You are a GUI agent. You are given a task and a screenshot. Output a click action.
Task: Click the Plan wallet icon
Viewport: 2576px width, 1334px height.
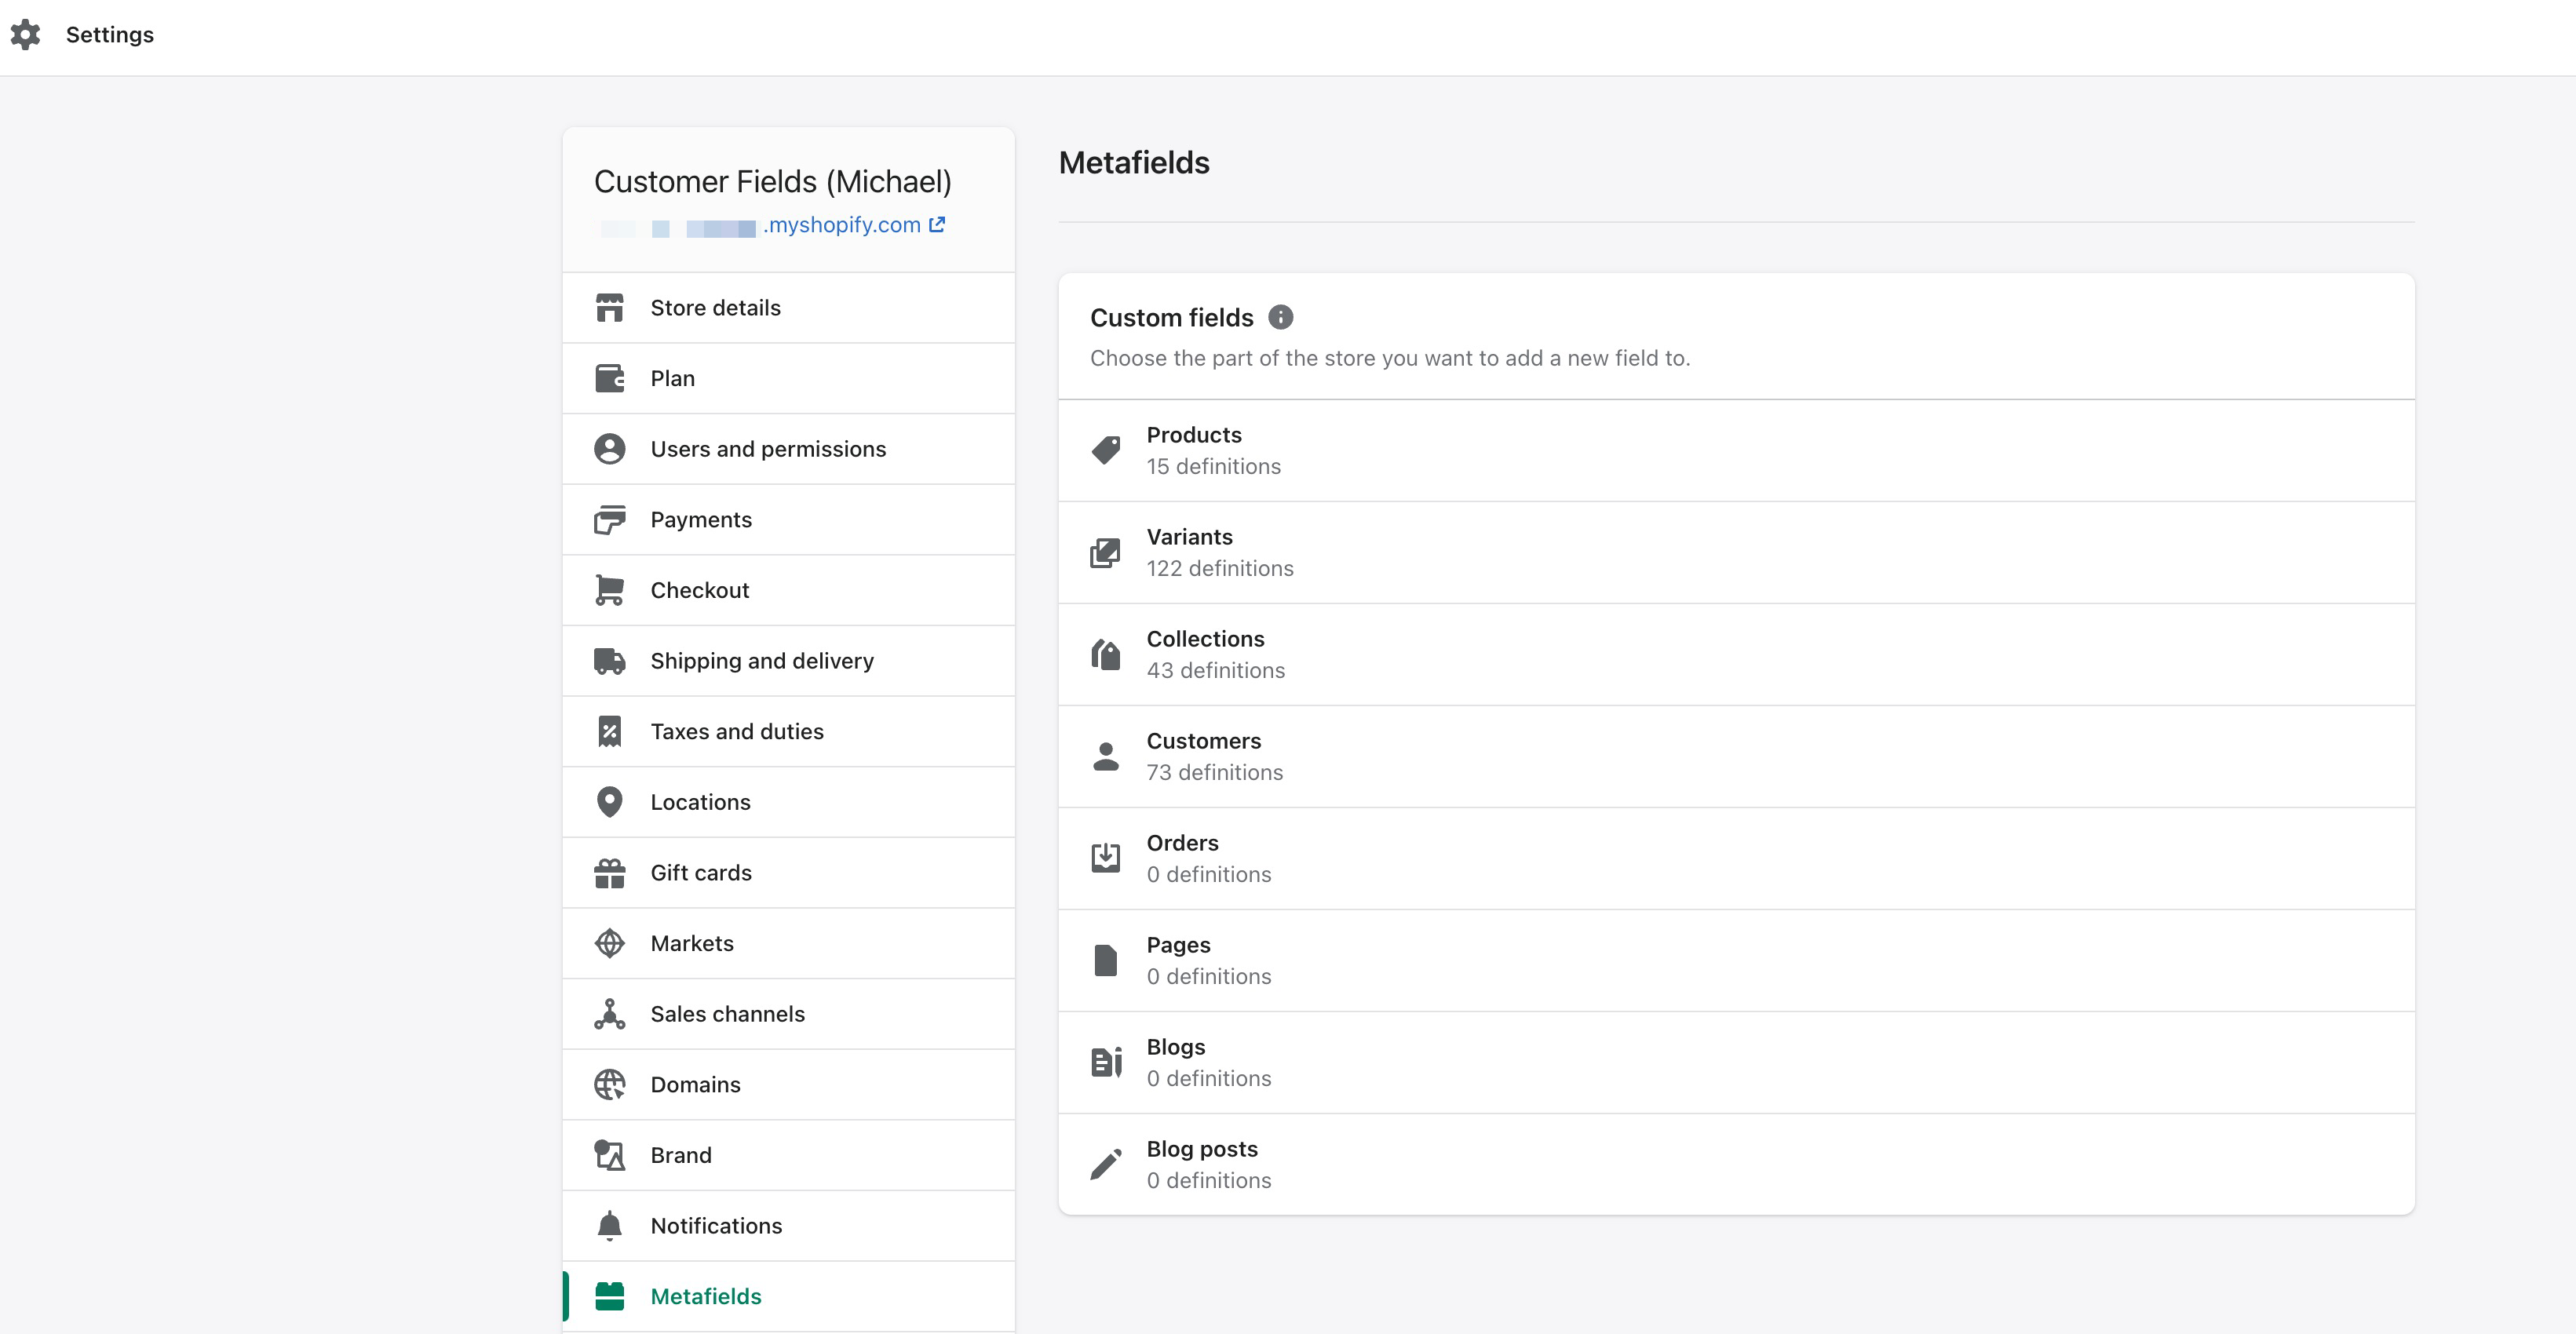click(609, 378)
